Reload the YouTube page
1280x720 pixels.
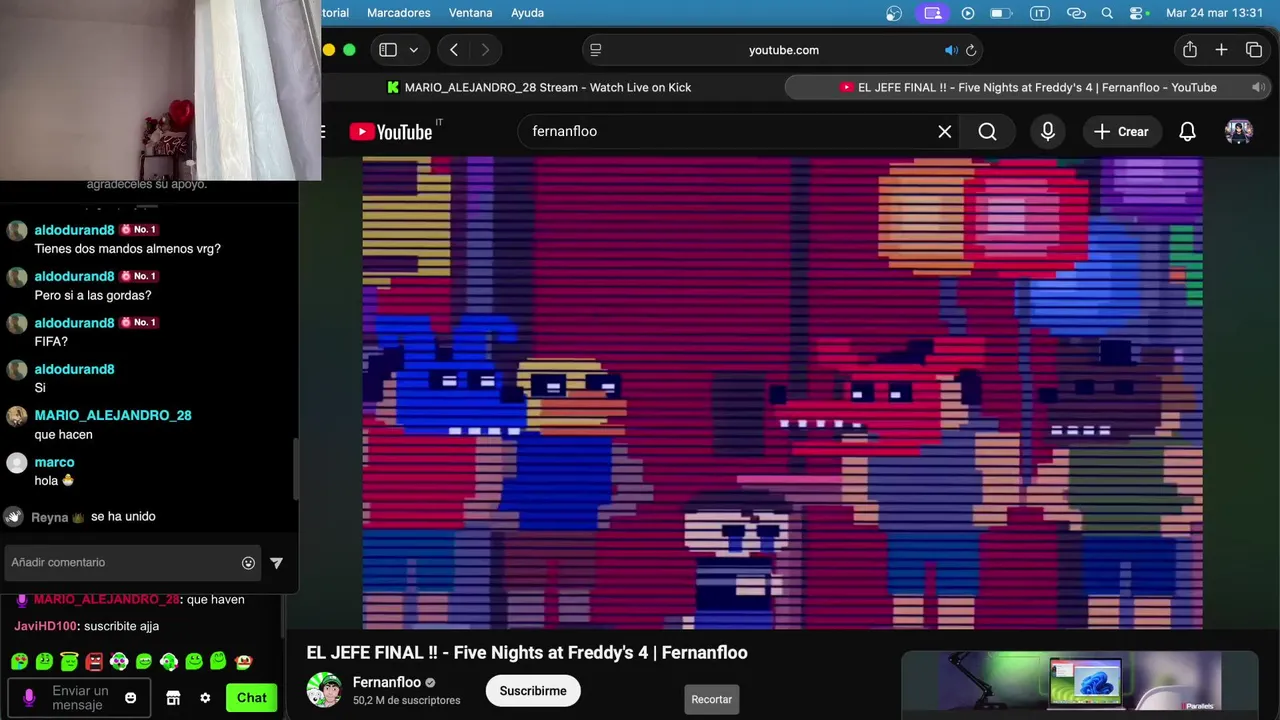971,50
